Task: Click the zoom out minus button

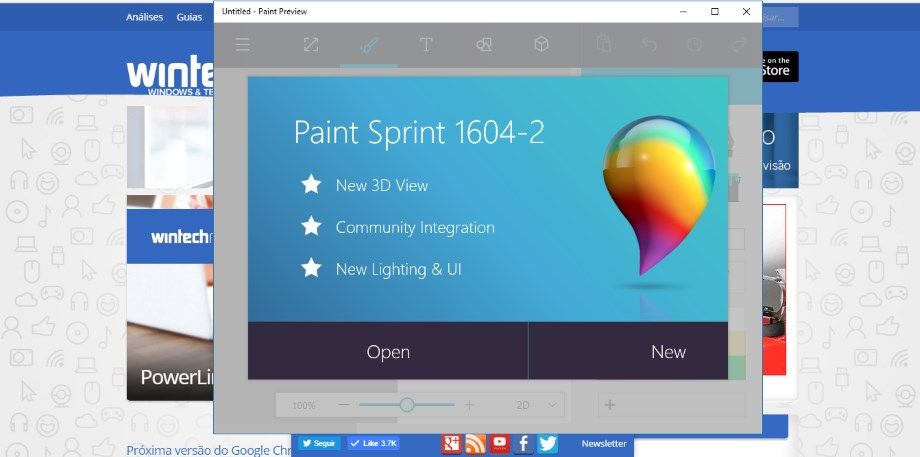Action: (x=344, y=405)
